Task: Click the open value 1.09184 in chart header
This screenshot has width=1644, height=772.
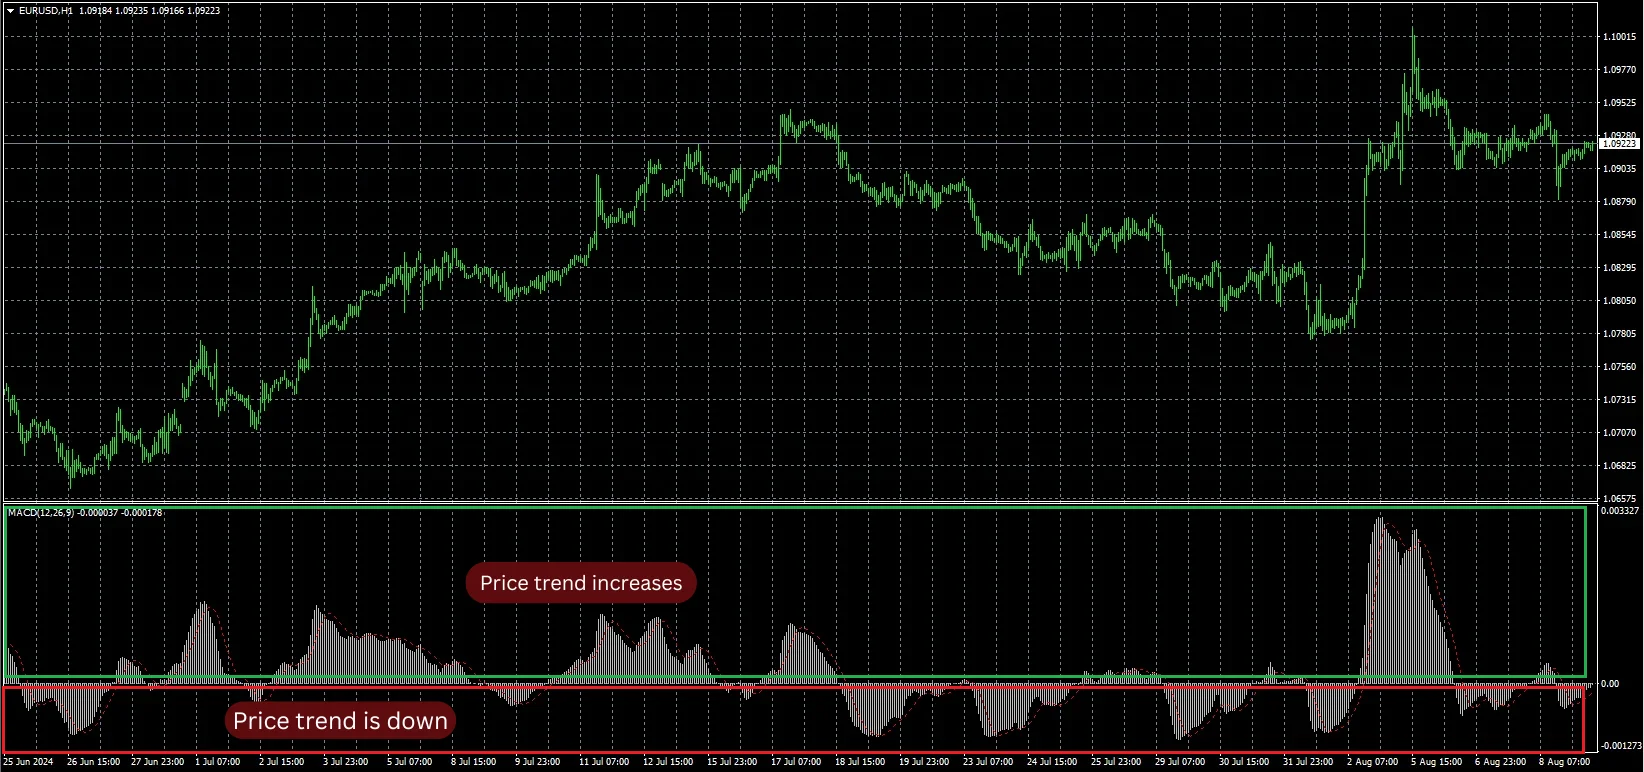Action: tap(96, 11)
